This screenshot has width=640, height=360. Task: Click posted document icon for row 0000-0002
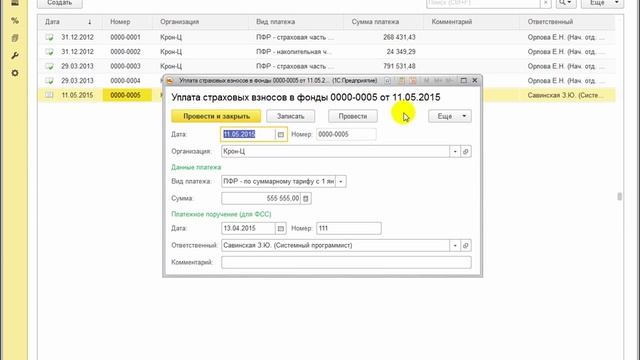(x=49, y=52)
